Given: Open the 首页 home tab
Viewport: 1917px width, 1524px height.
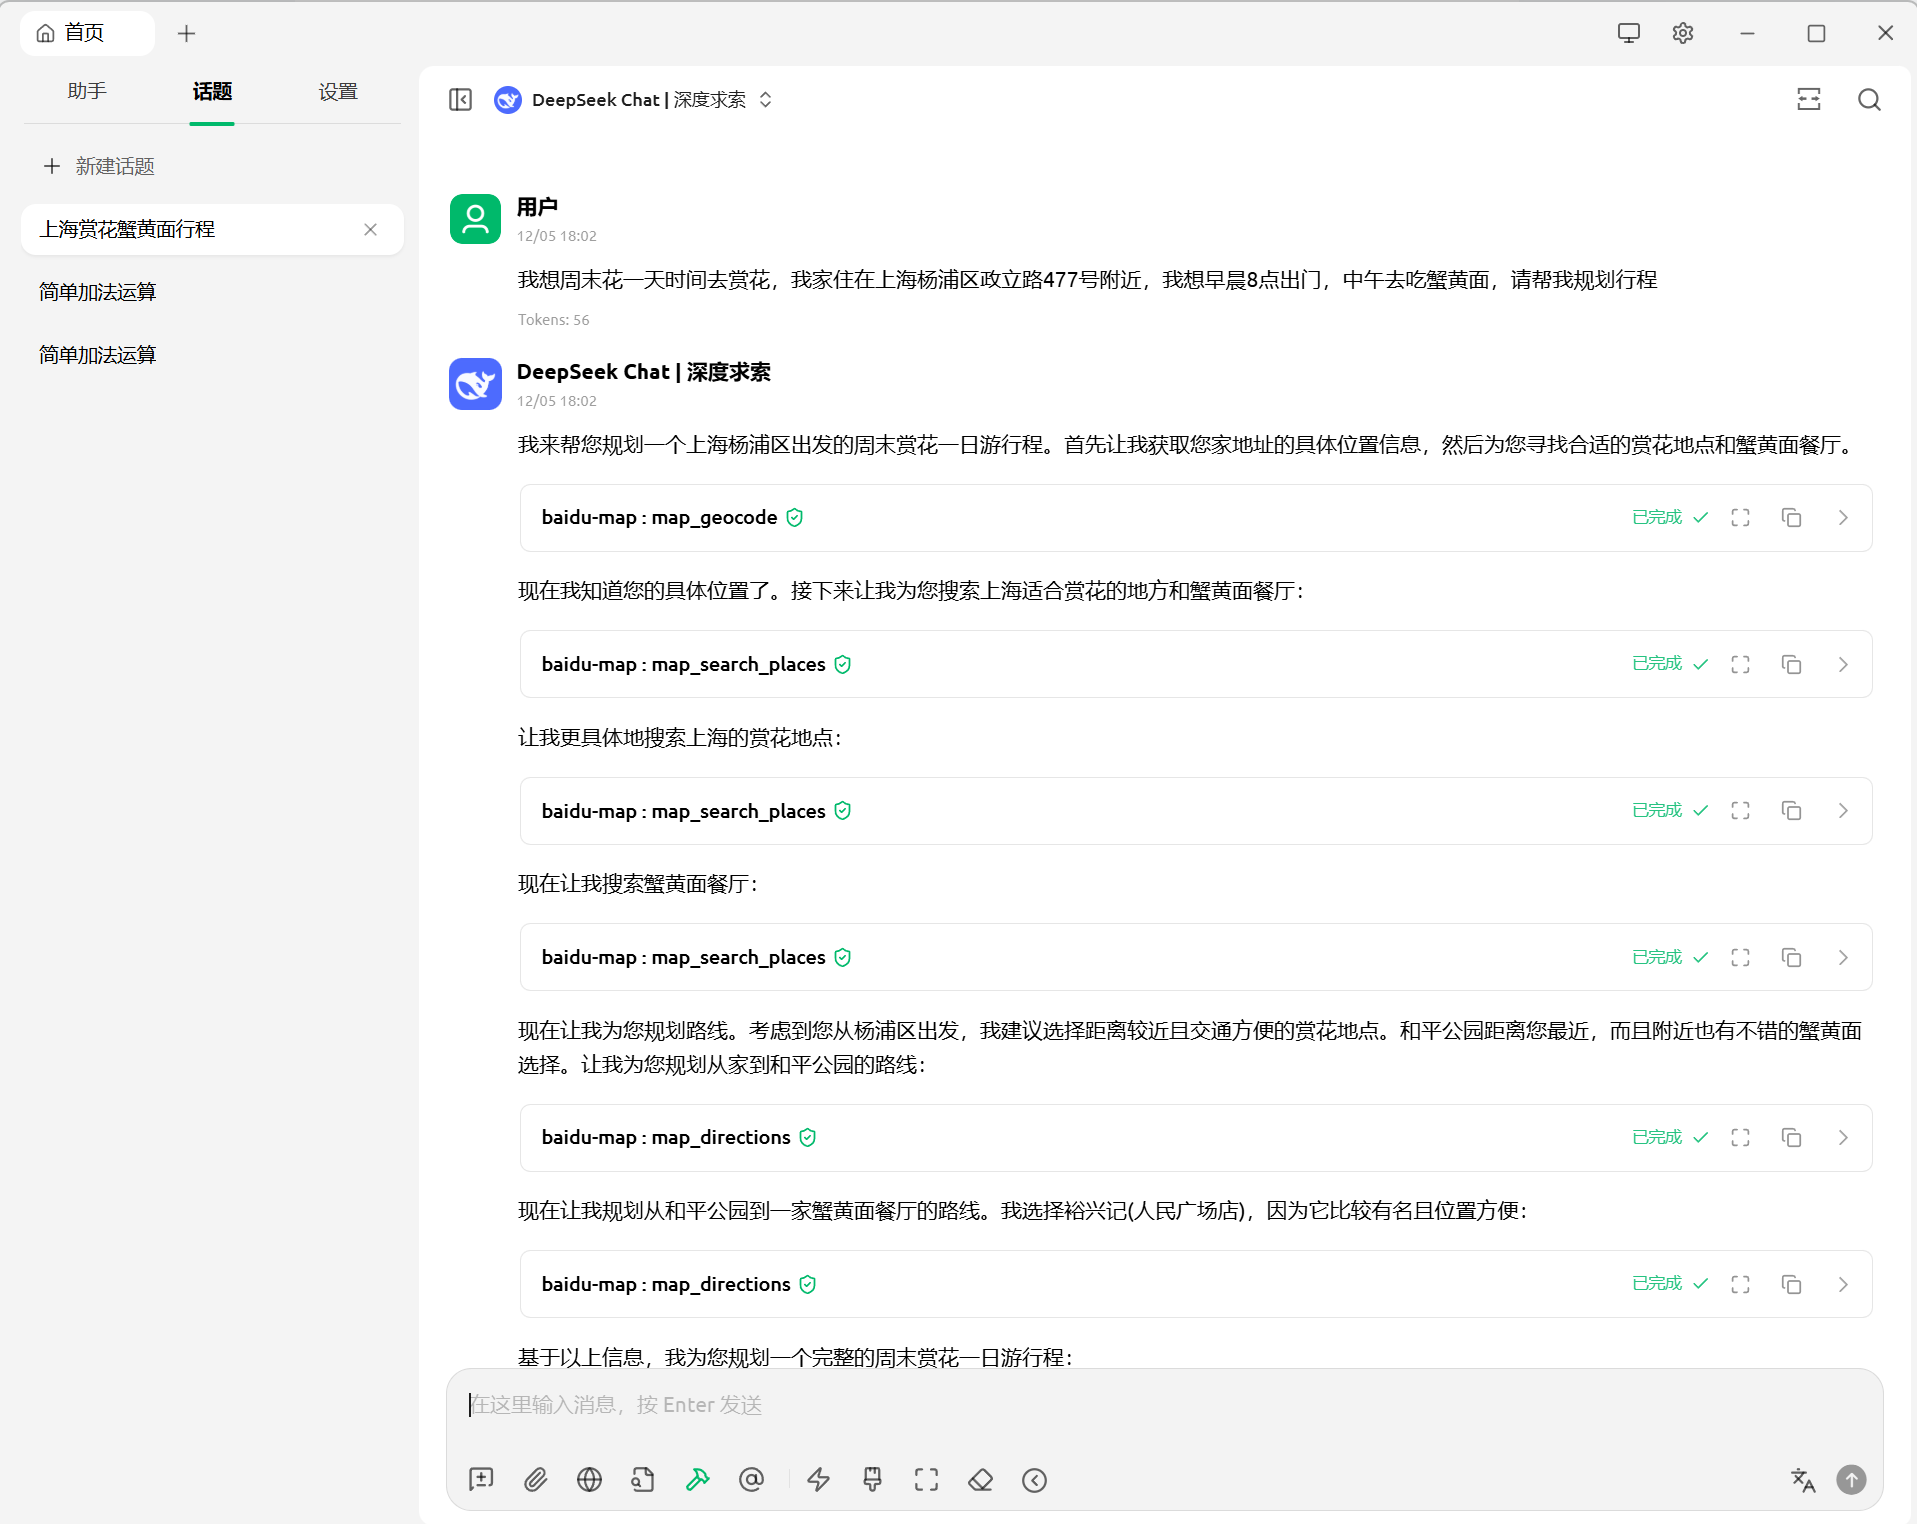Looking at the screenshot, I should coord(86,33).
